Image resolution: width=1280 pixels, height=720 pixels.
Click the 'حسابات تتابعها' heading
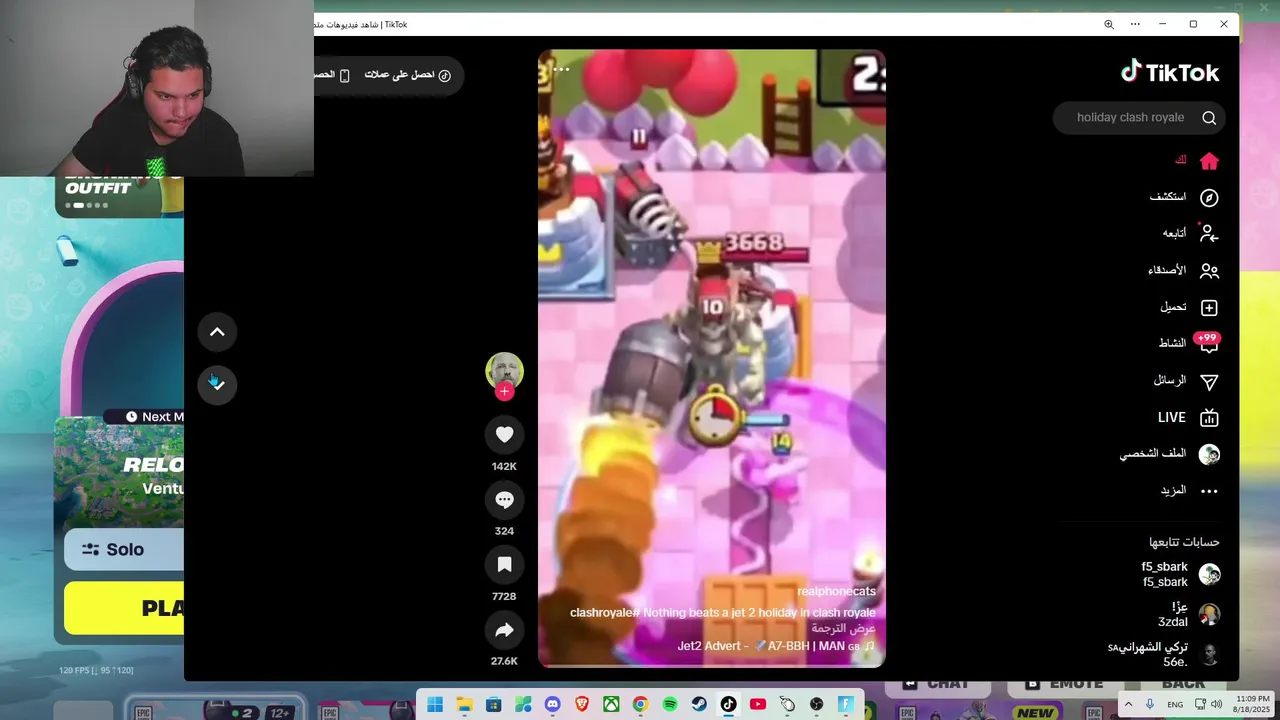coord(1184,542)
